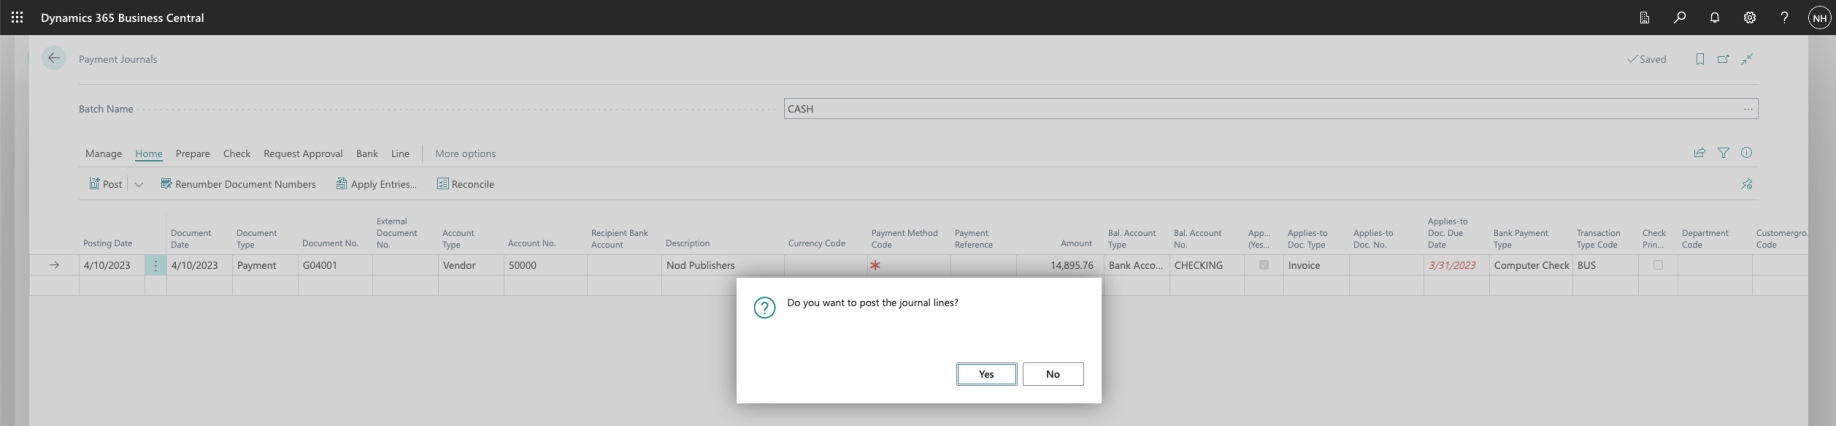Image resolution: width=1836 pixels, height=426 pixels.
Task: Click the share icon above the grid
Action: pos(1699,153)
